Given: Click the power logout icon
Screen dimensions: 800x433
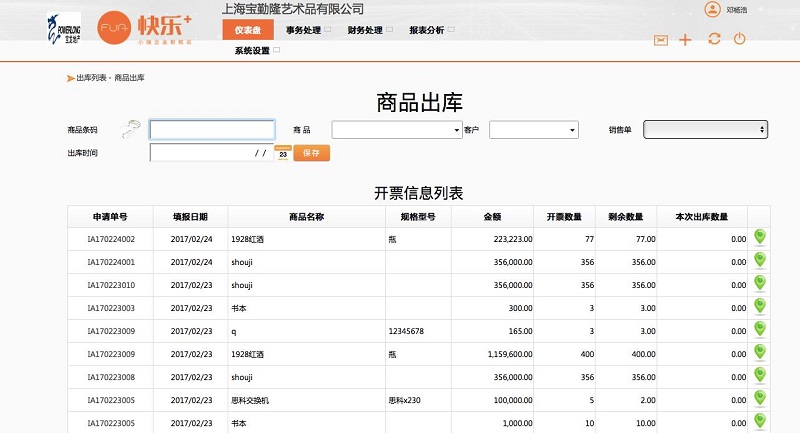Looking at the screenshot, I should [740, 40].
